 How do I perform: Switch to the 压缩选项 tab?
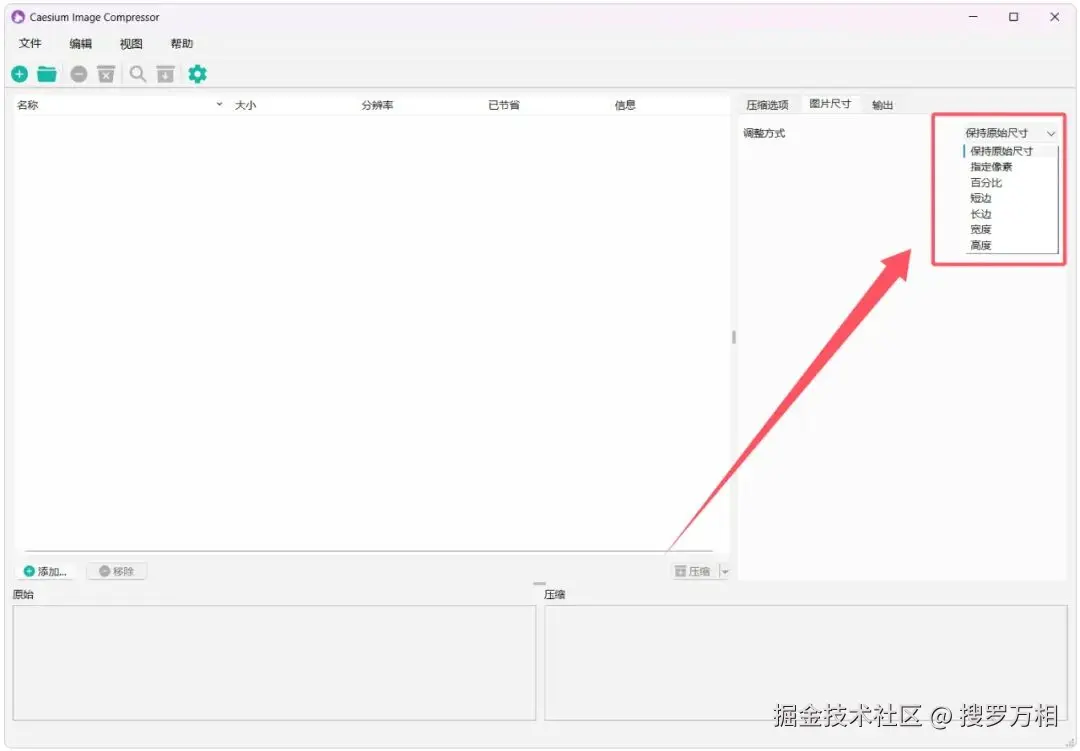(x=768, y=103)
